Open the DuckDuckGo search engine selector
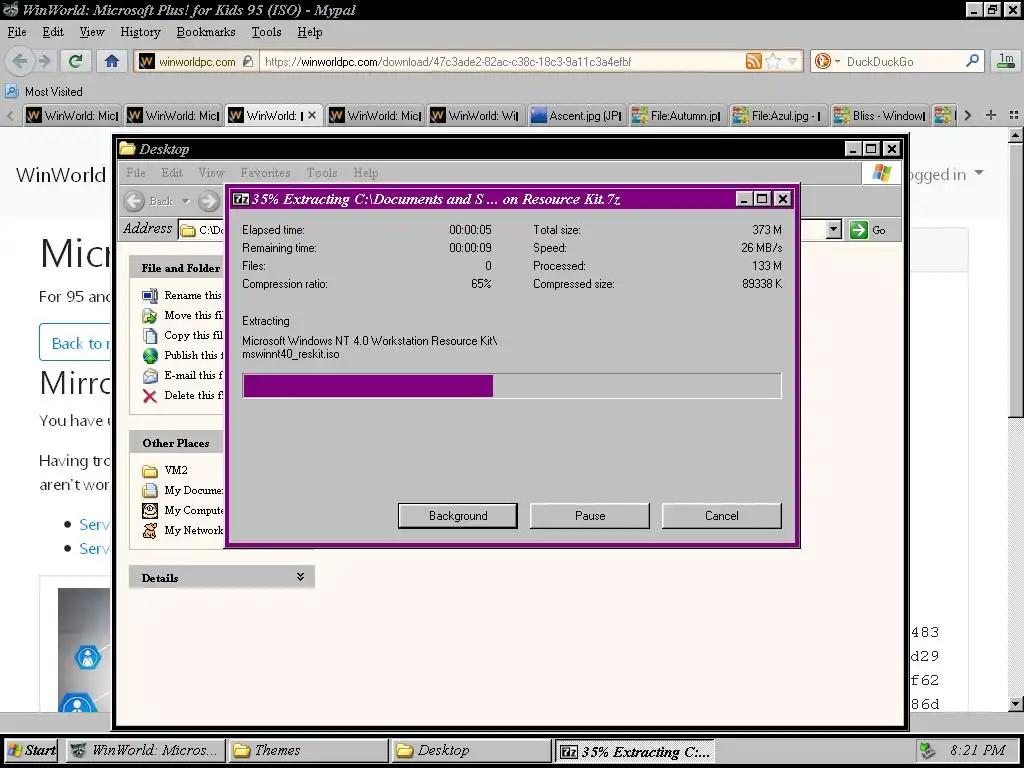This screenshot has width=1024, height=768. (x=827, y=61)
